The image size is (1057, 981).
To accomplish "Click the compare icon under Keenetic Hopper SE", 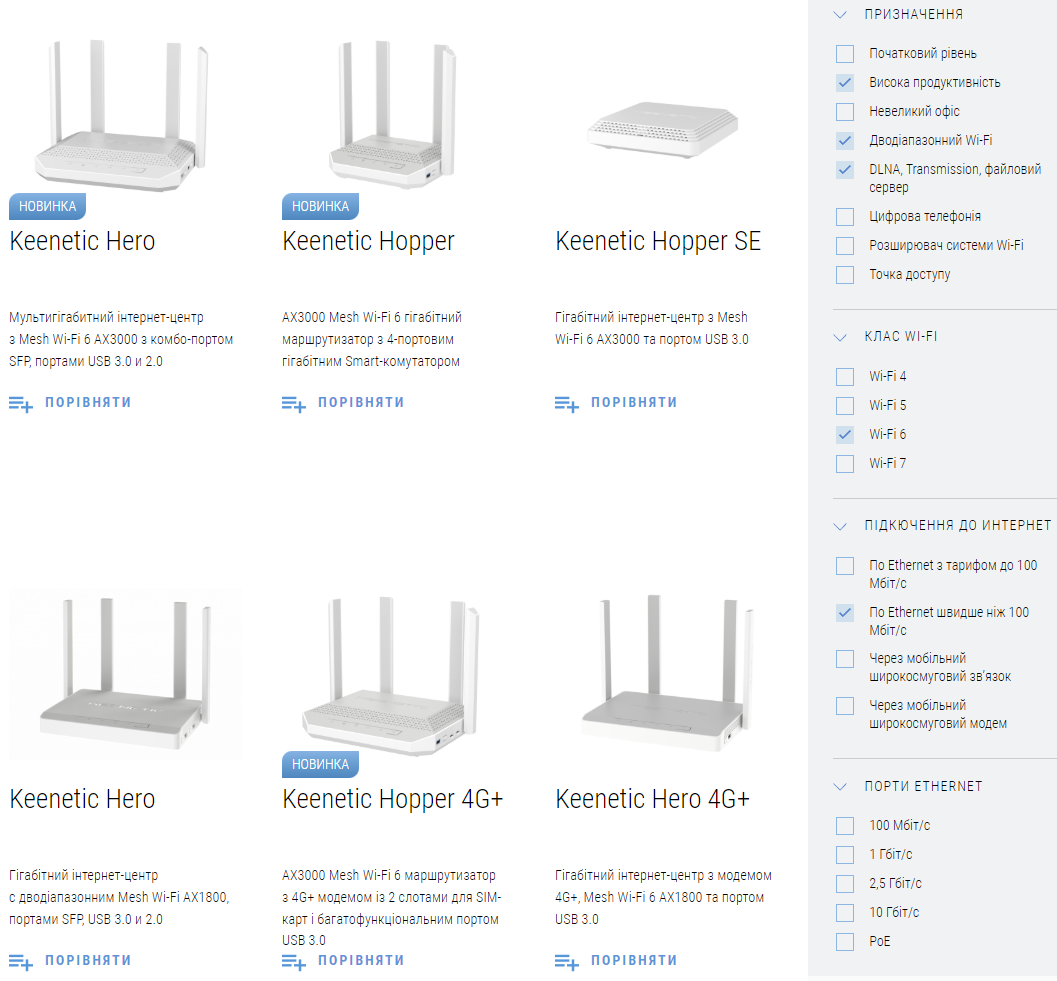I will [x=566, y=404].
